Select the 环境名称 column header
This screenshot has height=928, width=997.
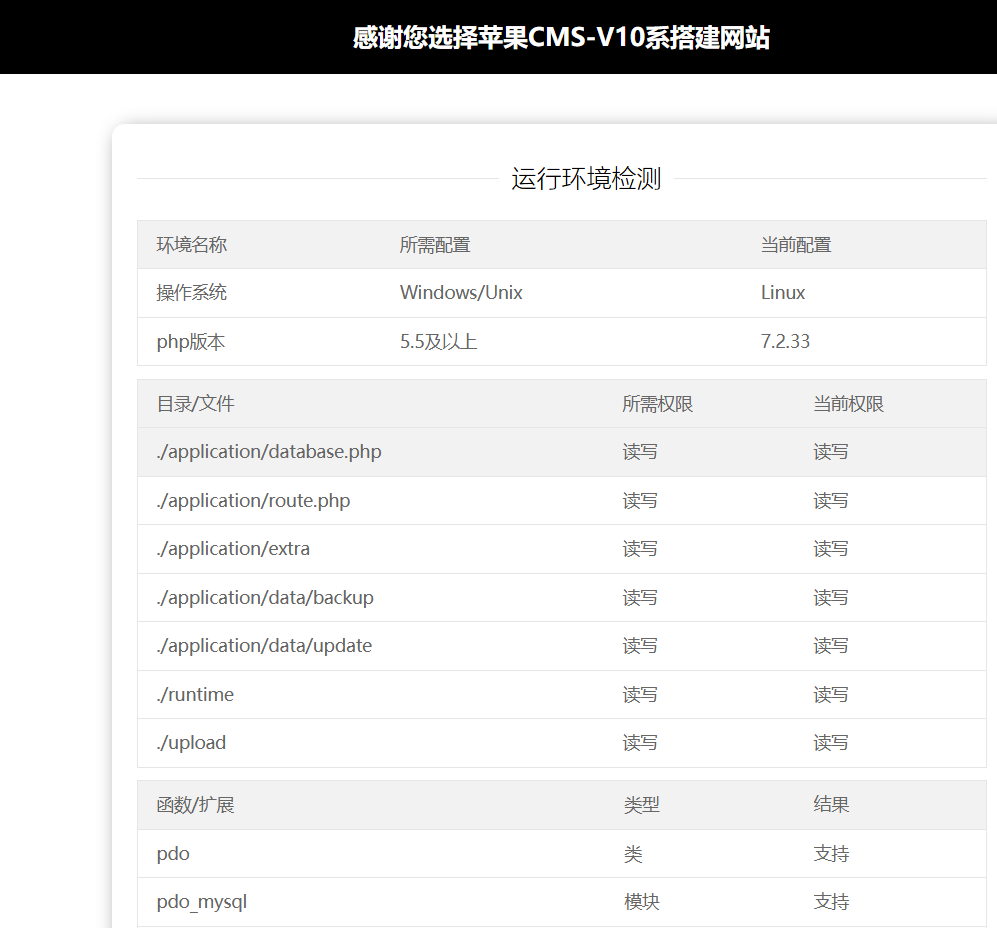pyautogui.click(x=192, y=245)
